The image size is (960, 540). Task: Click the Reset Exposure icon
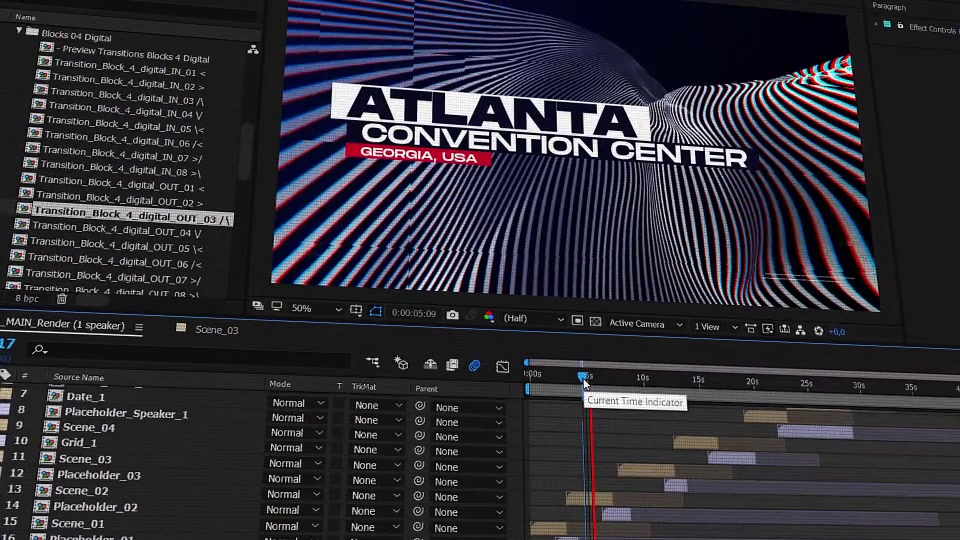[819, 331]
